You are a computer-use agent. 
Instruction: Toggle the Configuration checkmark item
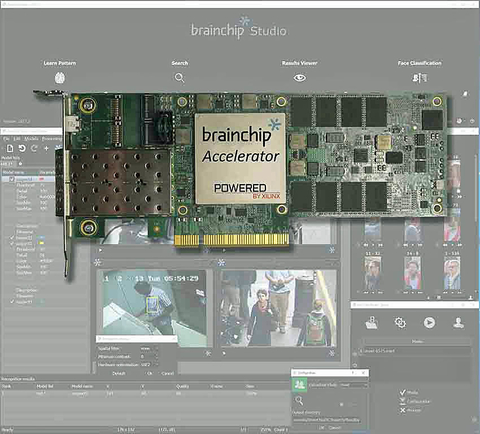click(x=403, y=401)
